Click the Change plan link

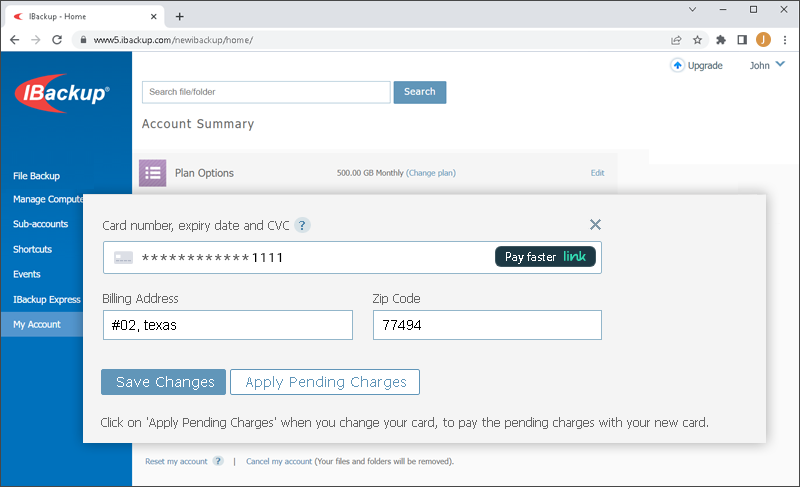[431, 173]
